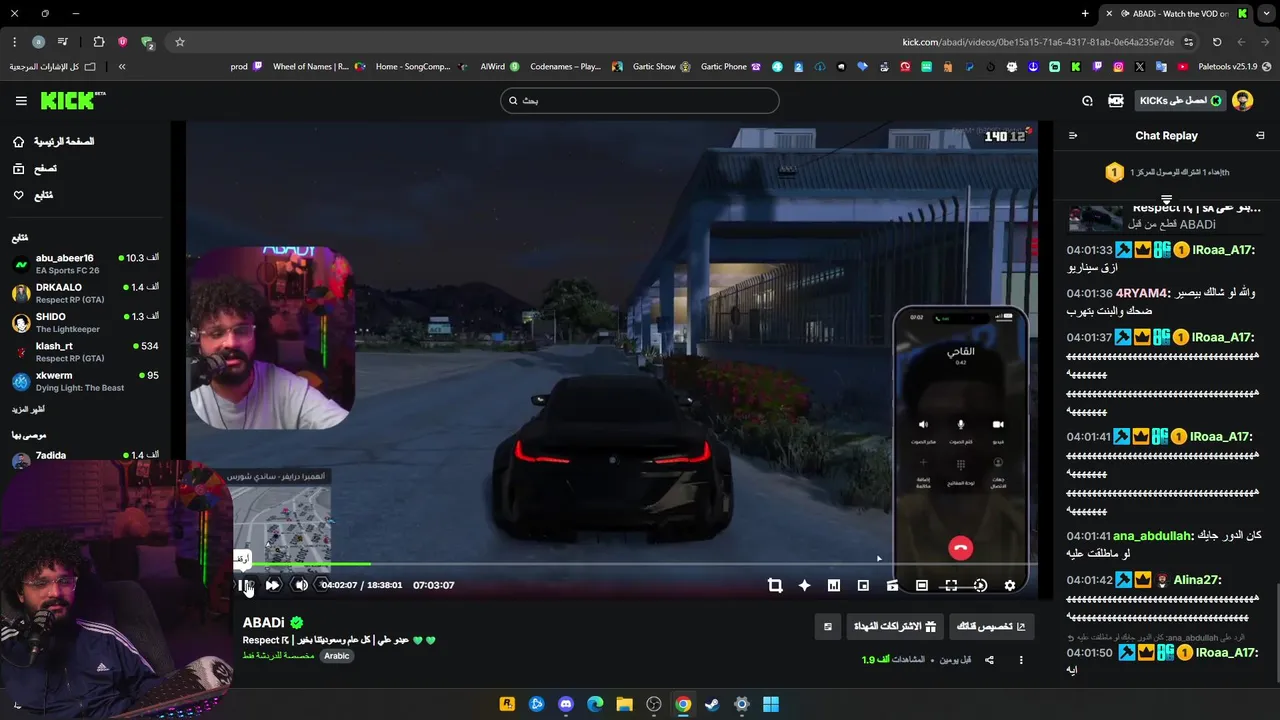Open DRKAALO channel in the sidebar
The image size is (1280, 720).
coord(85,293)
